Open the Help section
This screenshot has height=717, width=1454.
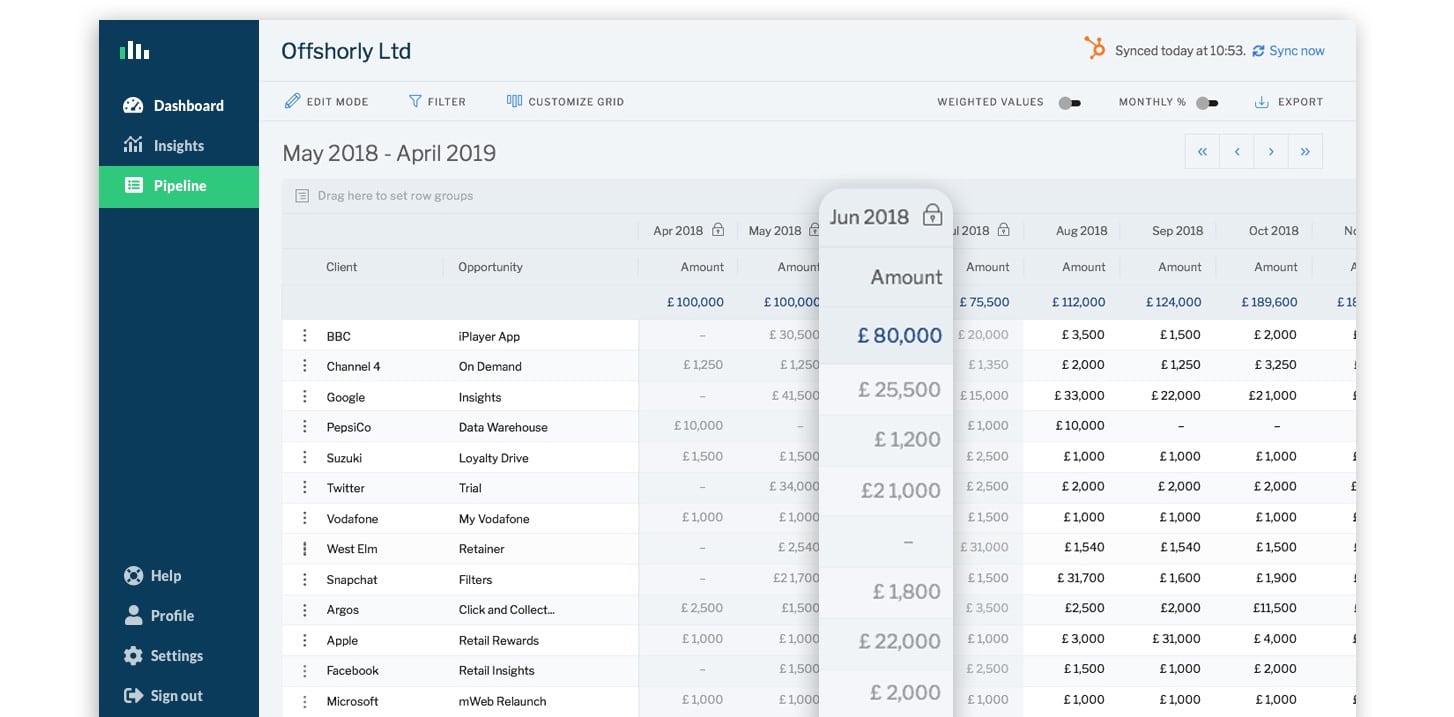(x=152, y=576)
